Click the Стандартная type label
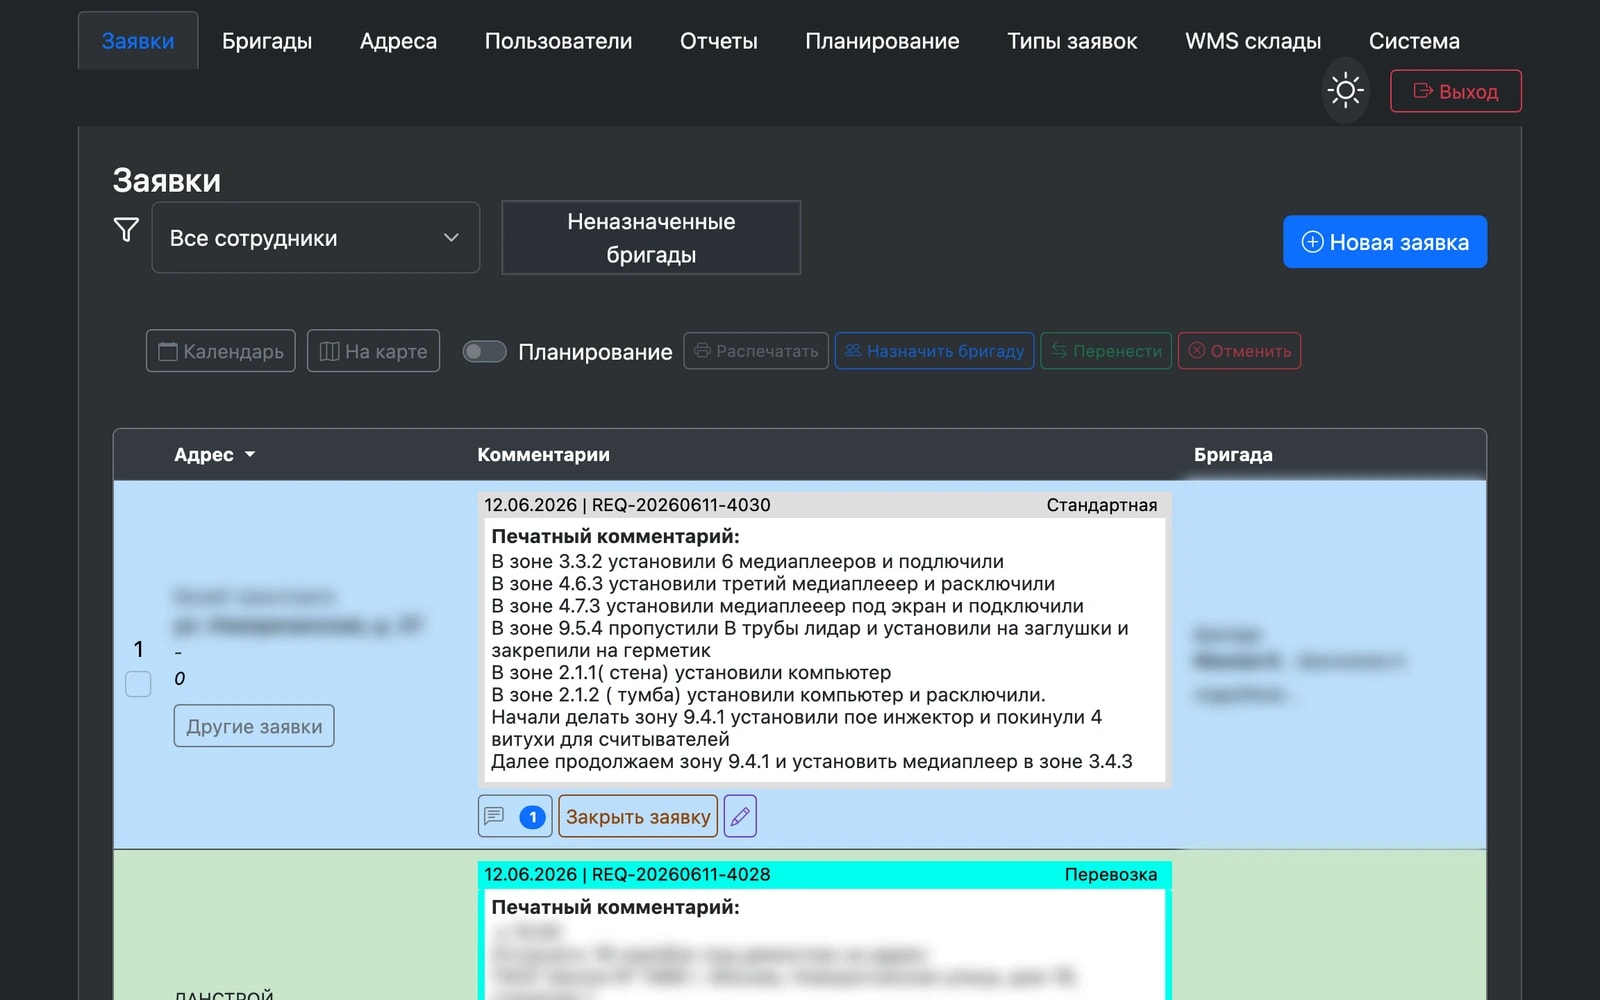1600x1000 pixels. (1102, 505)
